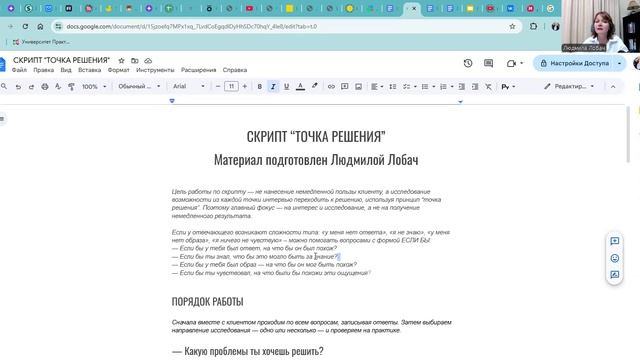Image resolution: width=640 pixels, height=360 pixels.
Task: Search the menus with magnifier icon
Action: 4,87
